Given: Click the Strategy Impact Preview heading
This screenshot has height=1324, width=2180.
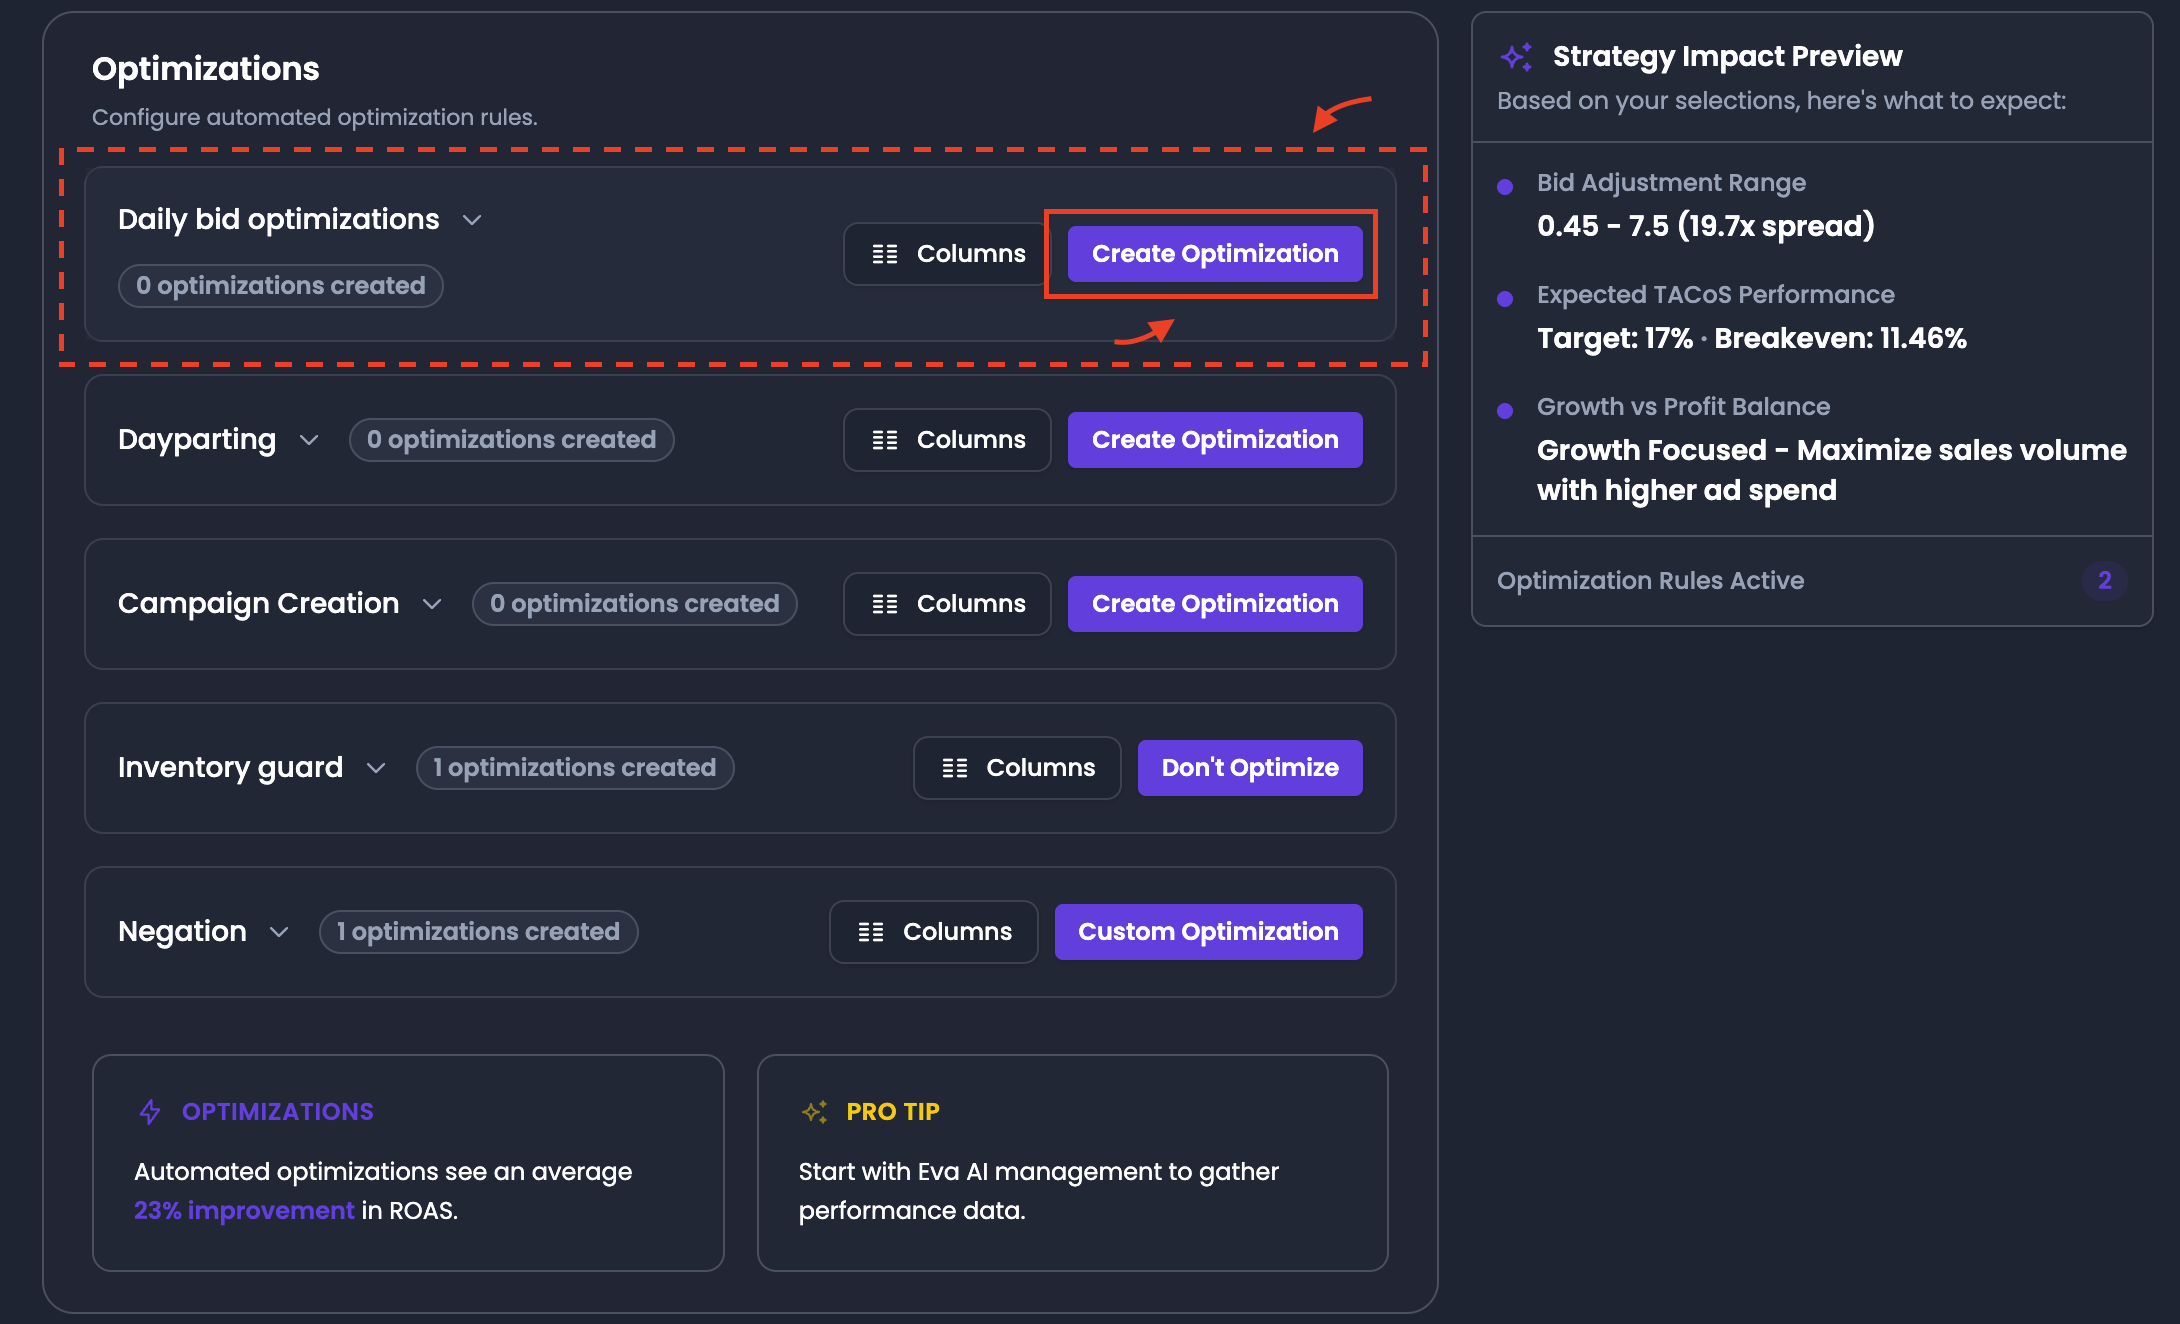Looking at the screenshot, I should (x=1728, y=57).
